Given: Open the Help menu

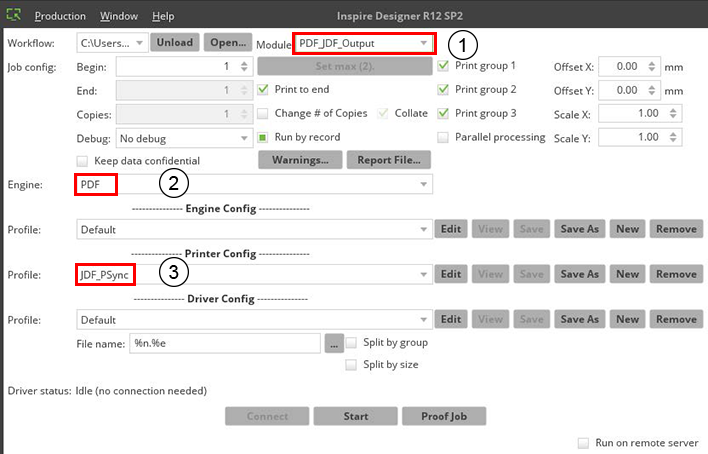Looking at the screenshot, I should [x=163, y=17].
